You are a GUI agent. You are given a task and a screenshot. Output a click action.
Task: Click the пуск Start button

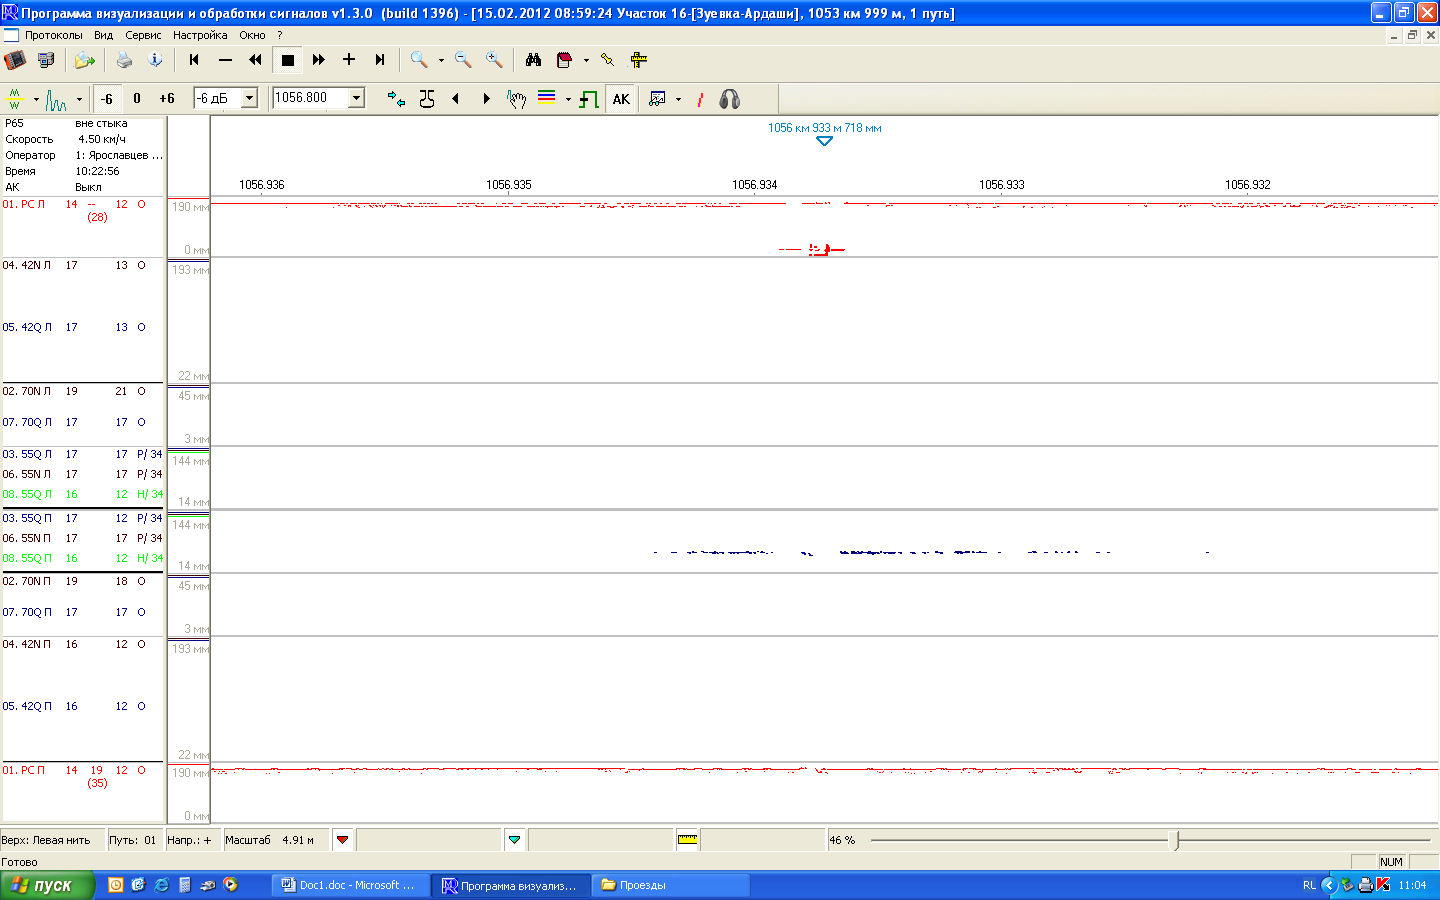[47, 885]
